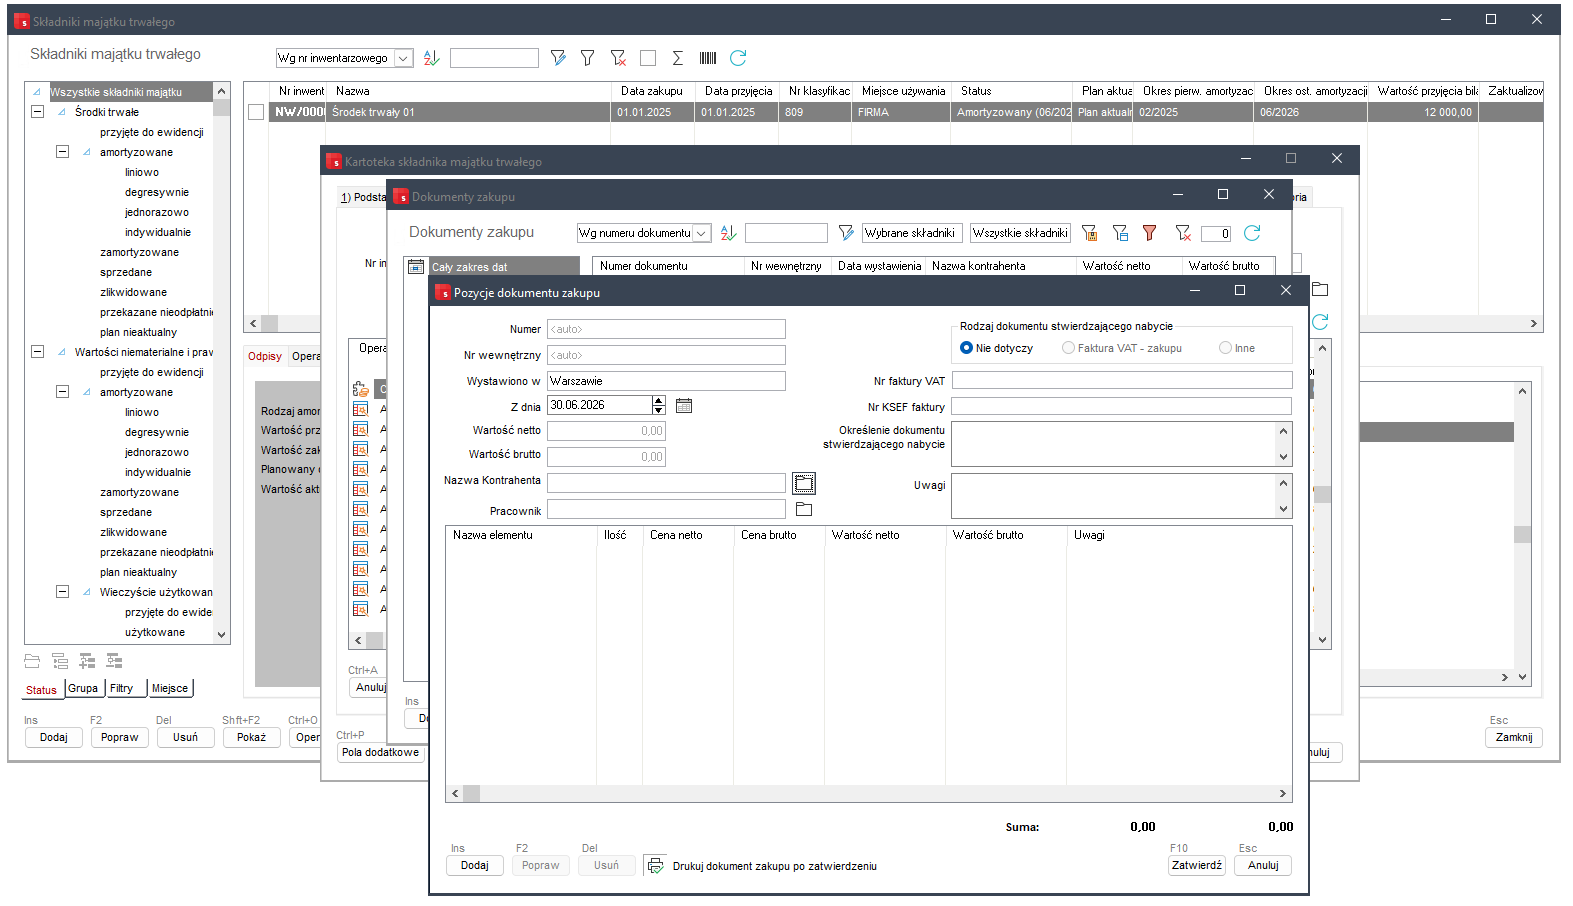Open 'Wg nr inwentarzowego' sort dropdown
The width and height of the screenshot is (1573, 906).
pos(403,59)
